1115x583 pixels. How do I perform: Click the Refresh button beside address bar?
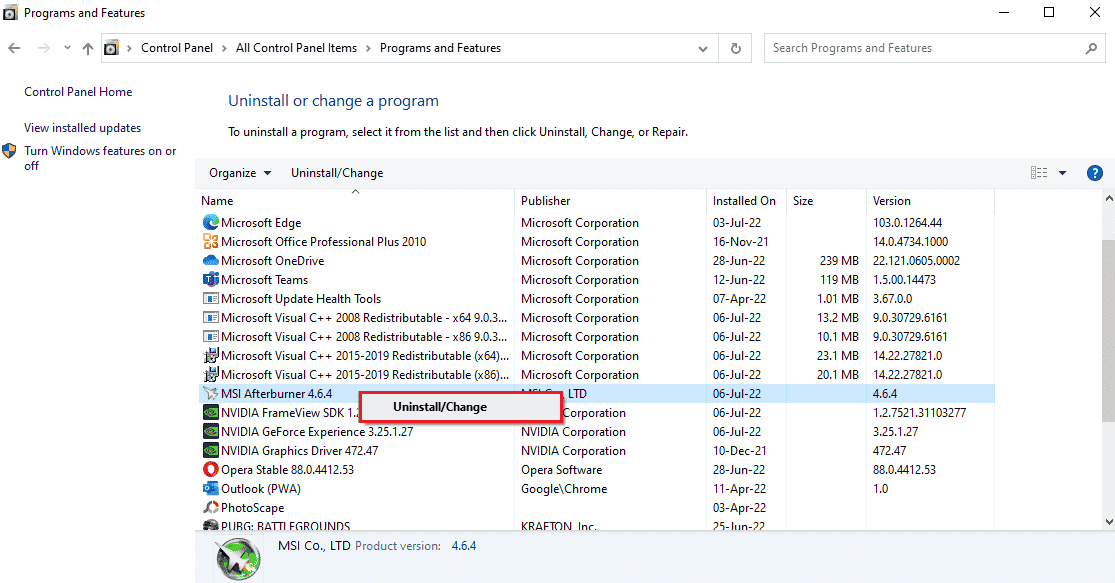tap(736, 48)
